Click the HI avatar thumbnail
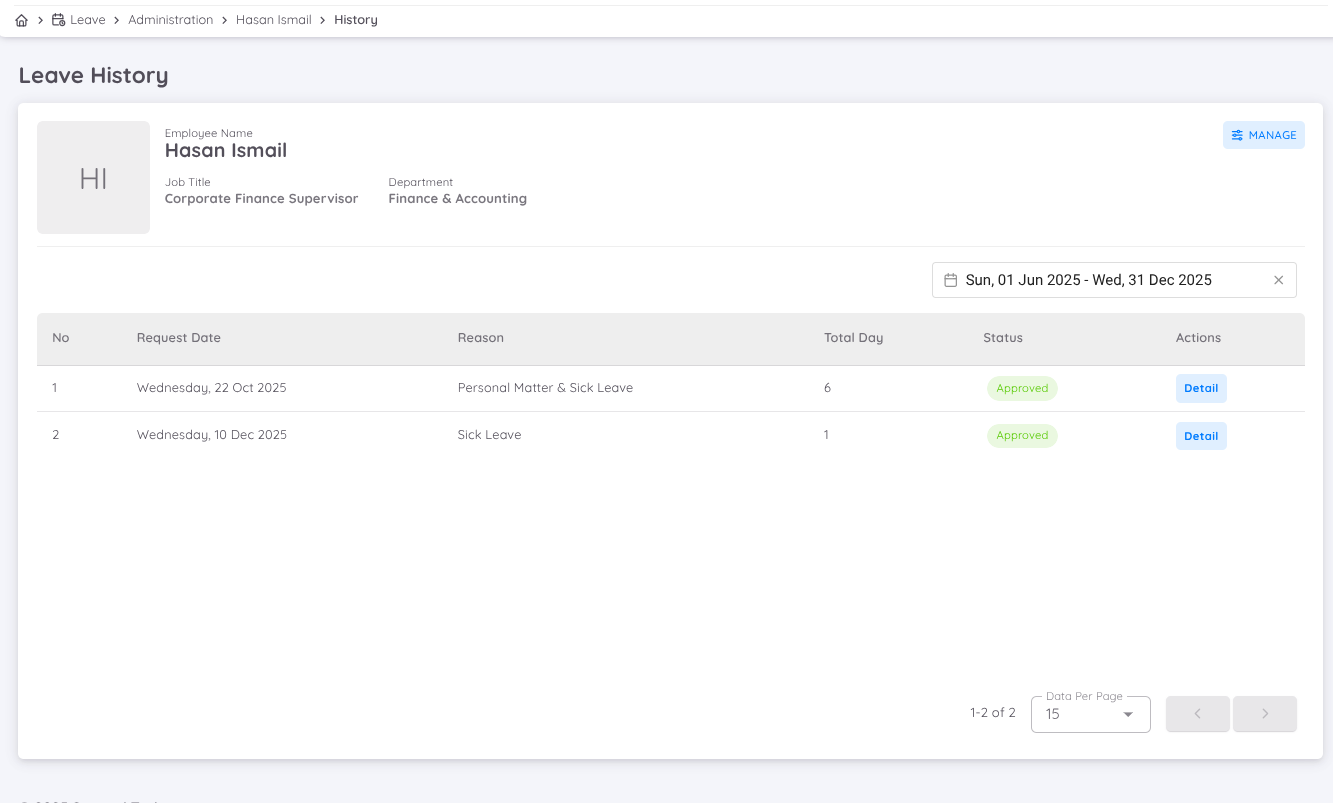1333x803 pixels. click(93, 178)
